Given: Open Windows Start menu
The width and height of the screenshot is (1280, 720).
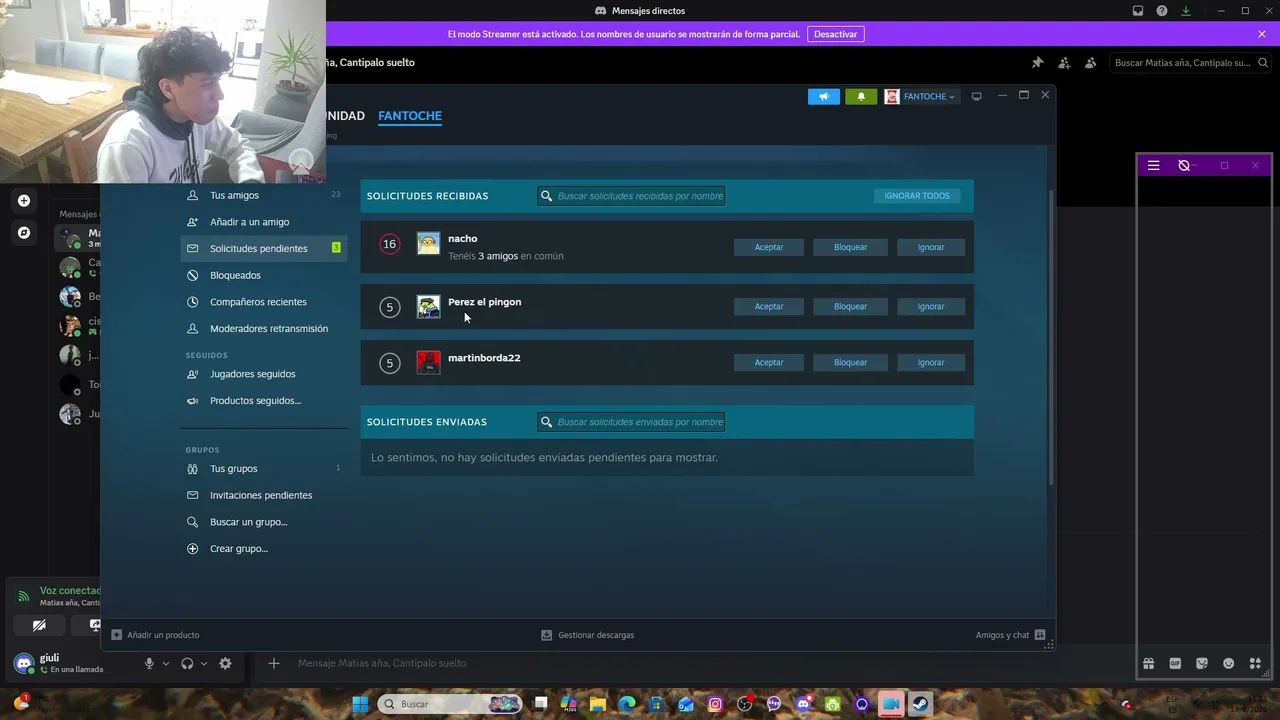Looking at the screenshot, I should click(360, 704).
